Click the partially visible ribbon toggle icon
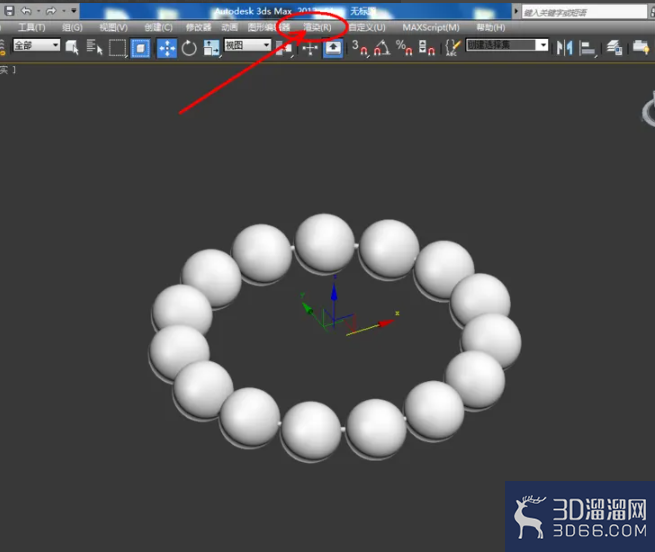 click(641, 47)
